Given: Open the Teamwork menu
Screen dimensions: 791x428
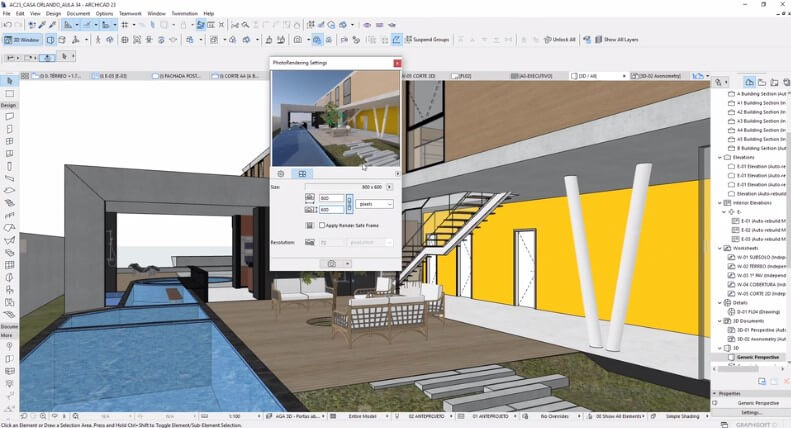Looking at the screenshot, I should [130, 14].
